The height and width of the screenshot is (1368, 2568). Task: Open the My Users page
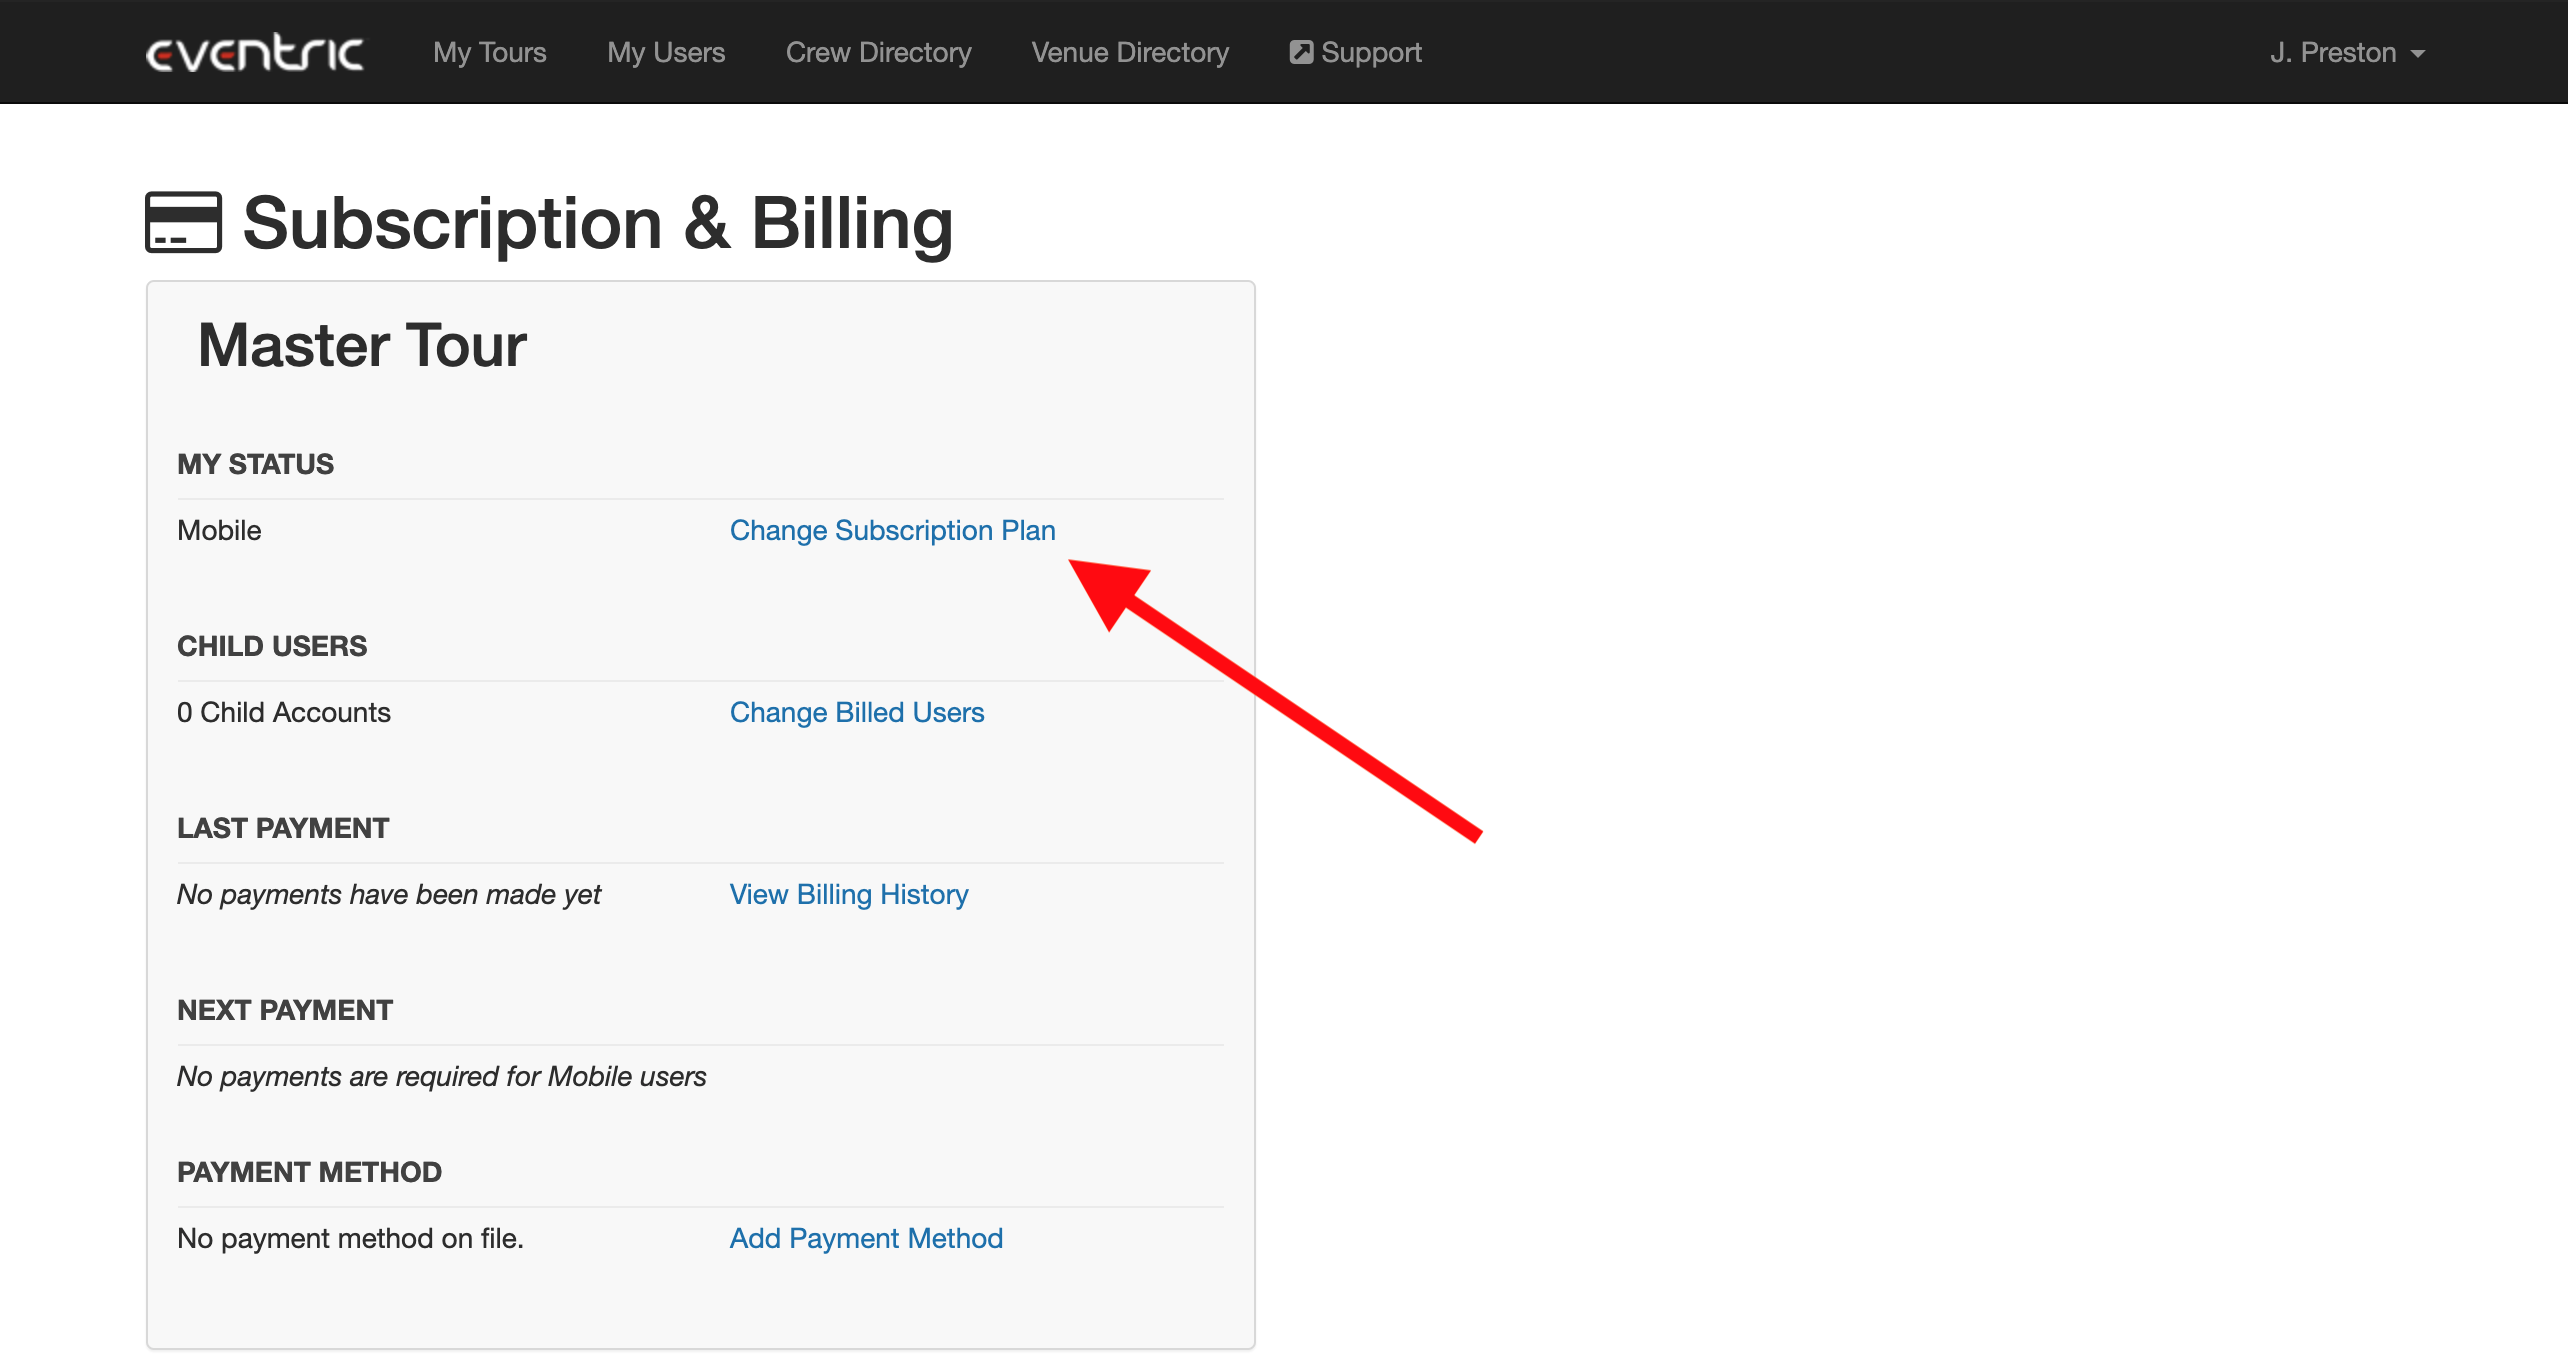[666, 52]
